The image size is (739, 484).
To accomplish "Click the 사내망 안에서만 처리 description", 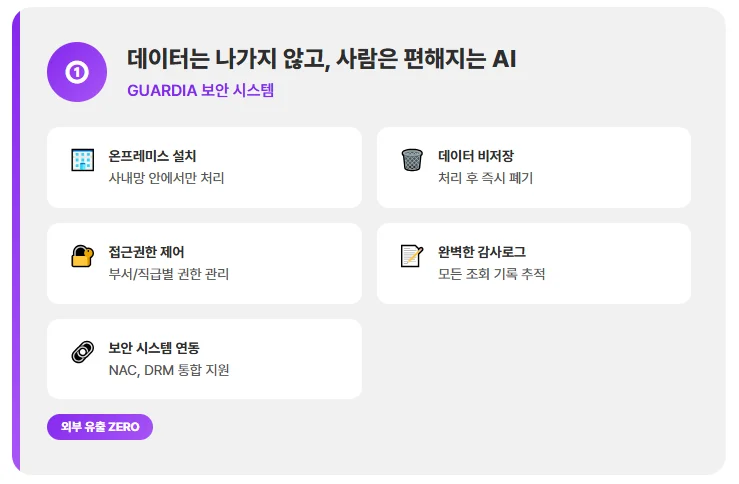I will (167, 178).
